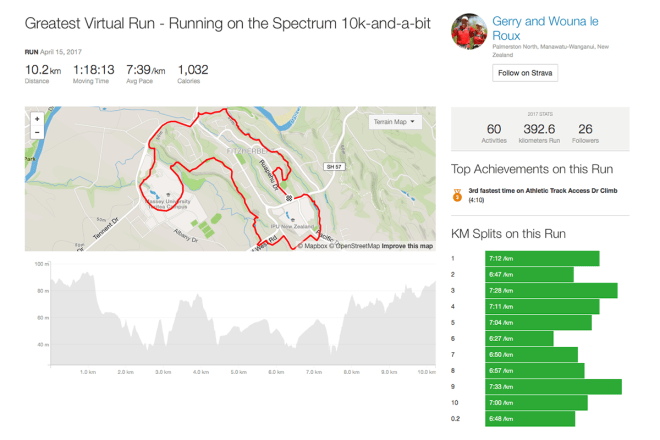Select the KM 6 split bar
The height and width of the screenshot is (440, 660).
point(520,338)
